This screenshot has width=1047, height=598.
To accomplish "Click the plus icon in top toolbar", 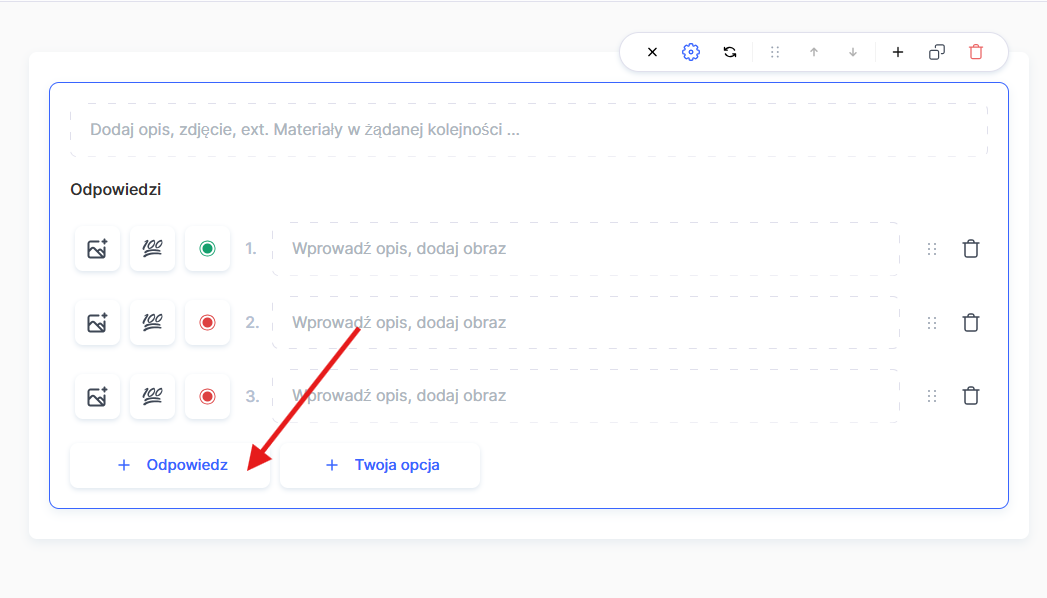I will pyautogui.click(x=898, y=52).
